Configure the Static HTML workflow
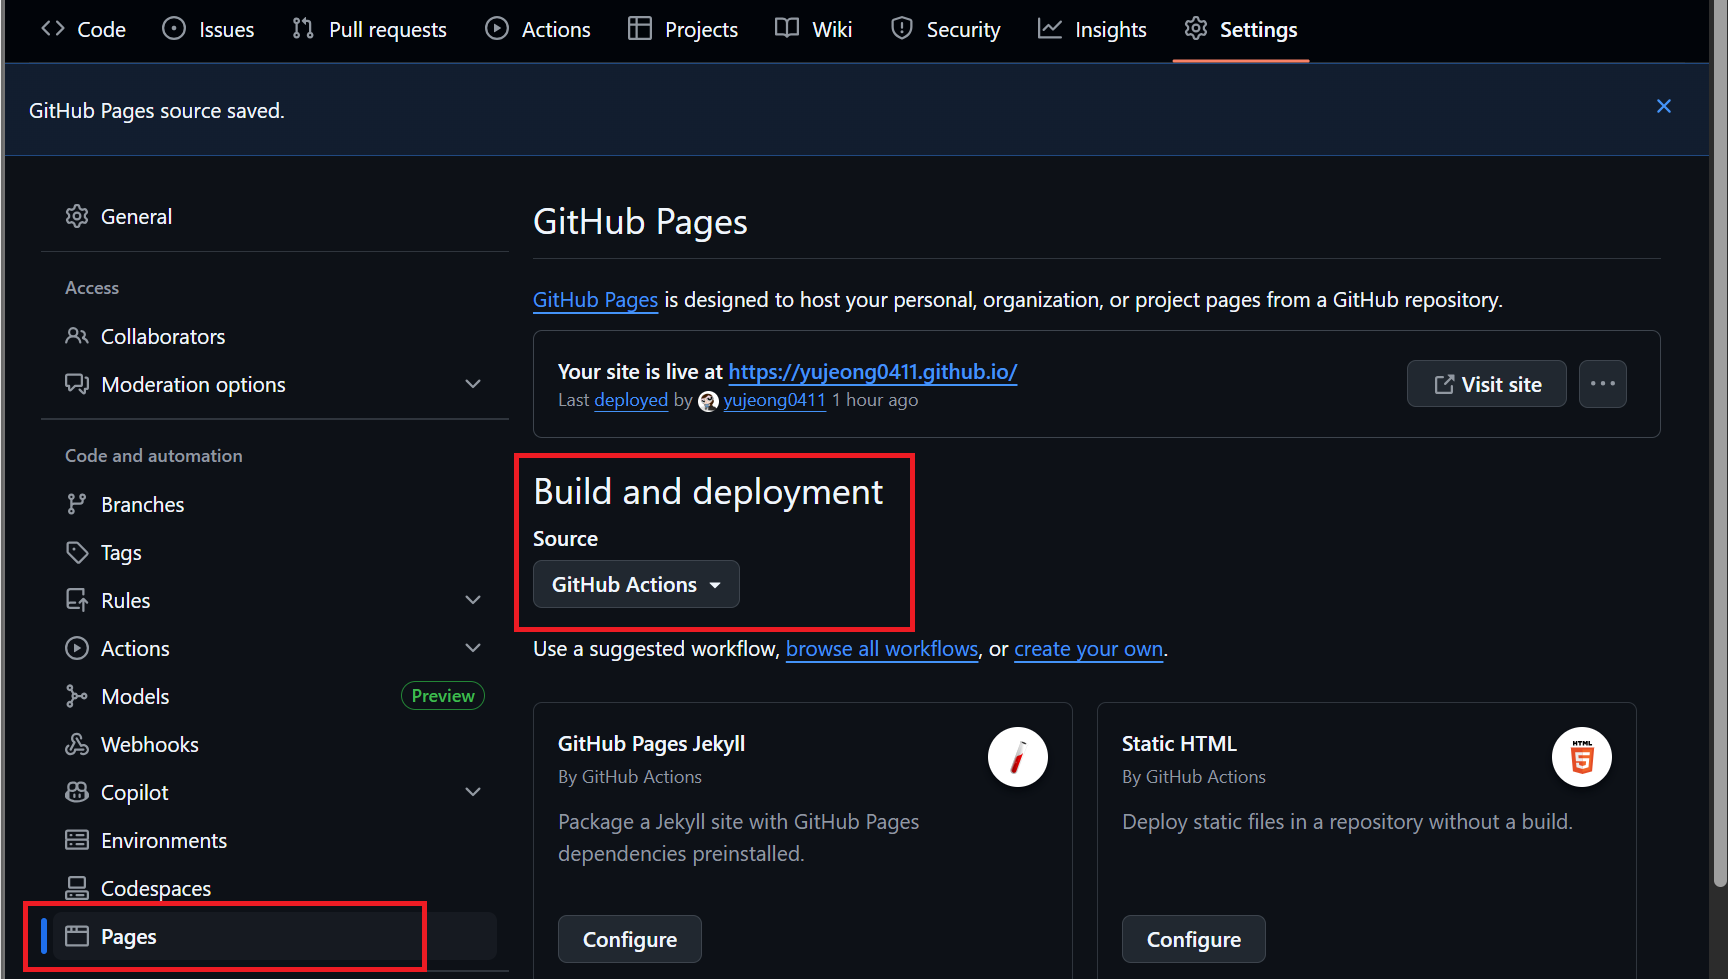The image size is (1728, 979). pos(1194,939)
